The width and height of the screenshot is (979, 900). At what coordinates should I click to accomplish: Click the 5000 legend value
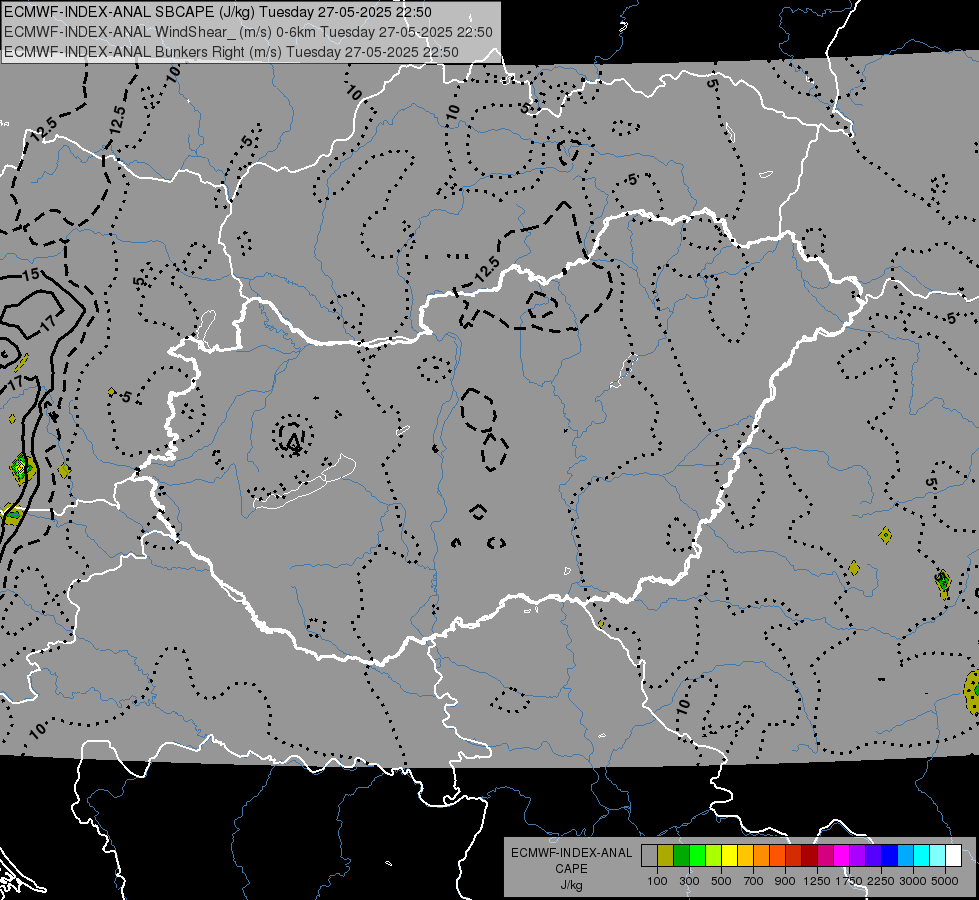coord(945,881)
